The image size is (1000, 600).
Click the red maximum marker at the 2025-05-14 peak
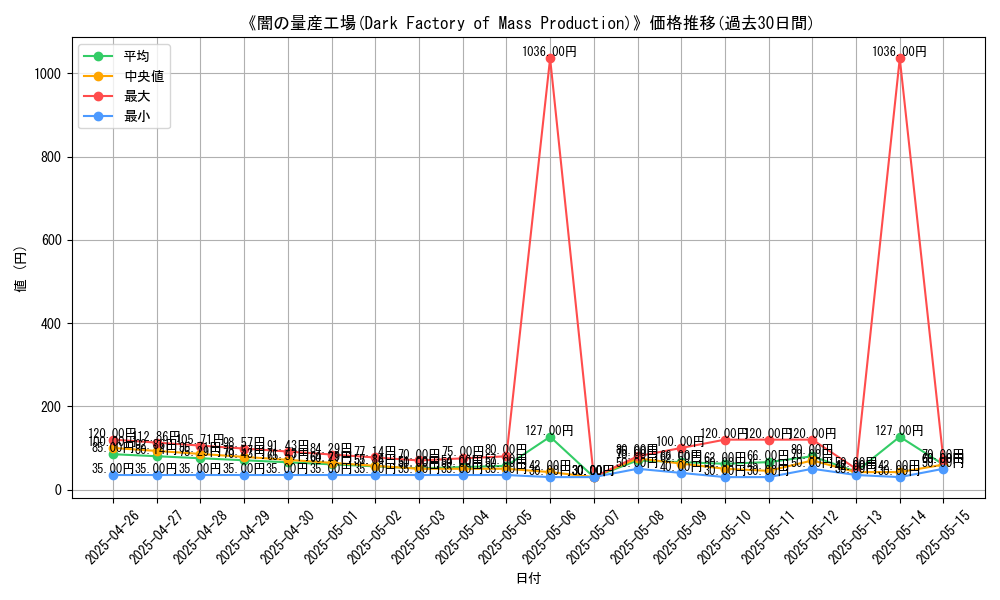coord(900,59)
